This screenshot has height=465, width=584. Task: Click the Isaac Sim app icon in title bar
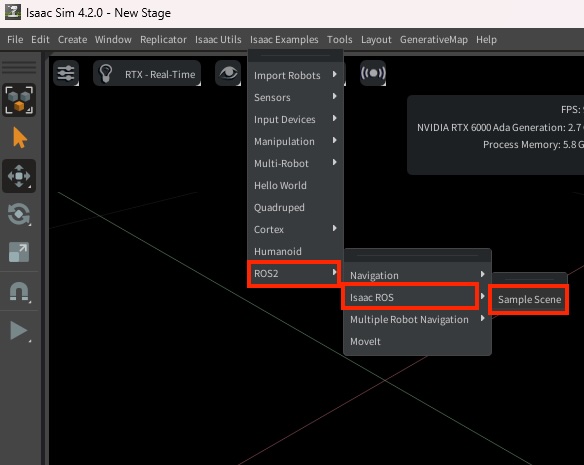pyautogui.click(x=13, y=12)
